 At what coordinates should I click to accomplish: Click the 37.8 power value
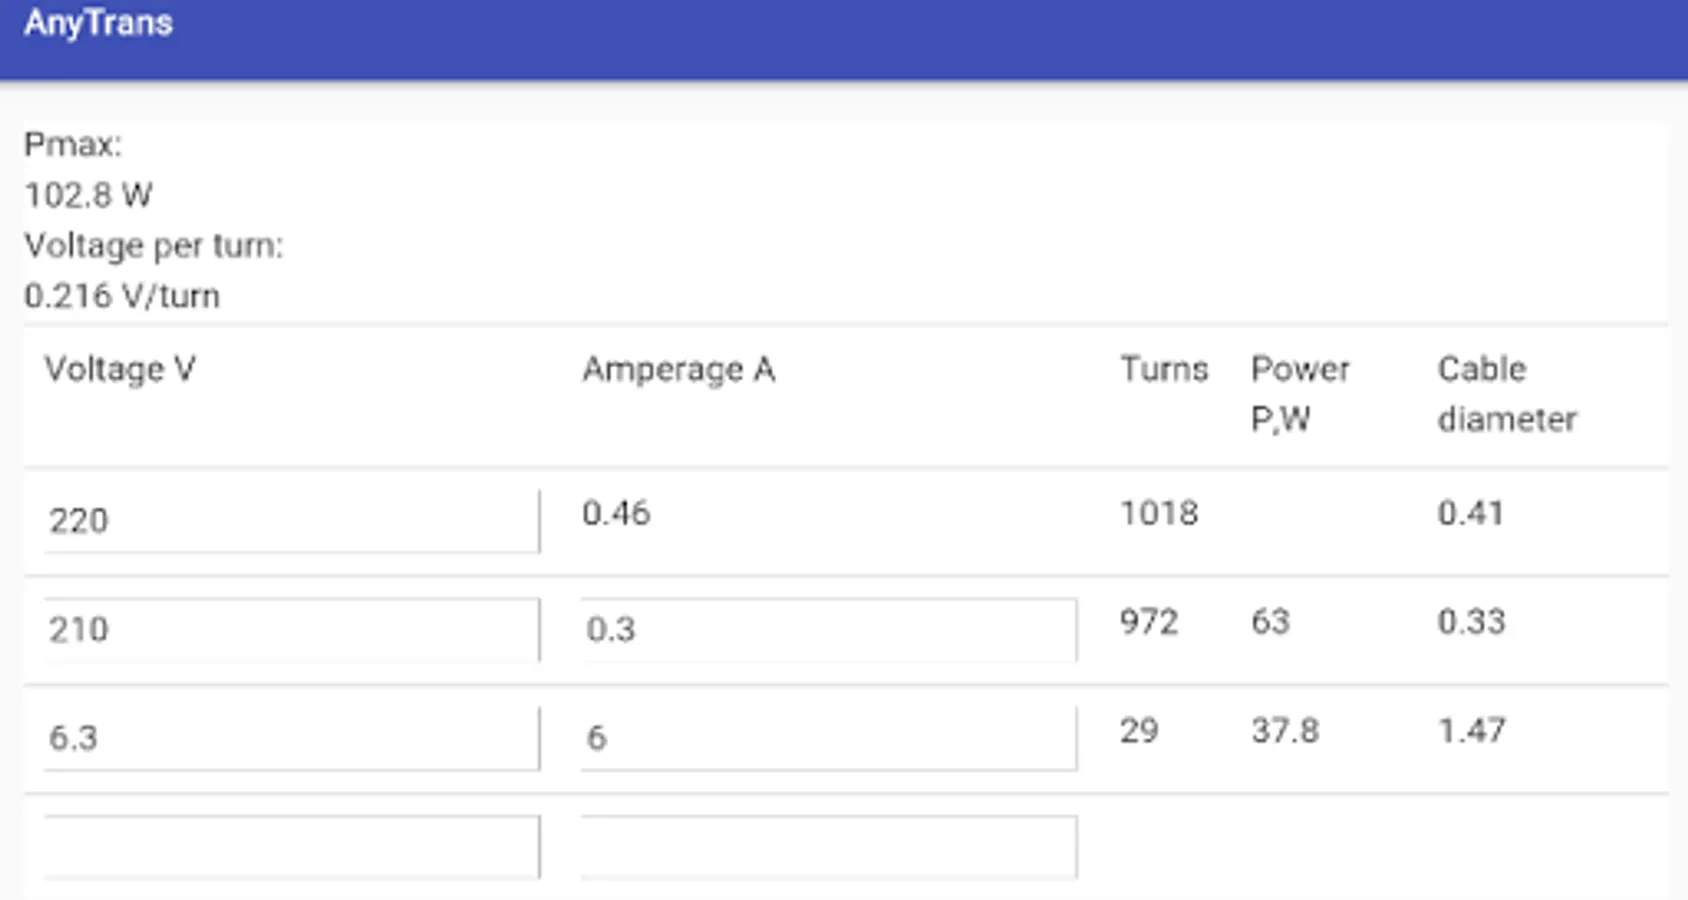pos(1285,731)
